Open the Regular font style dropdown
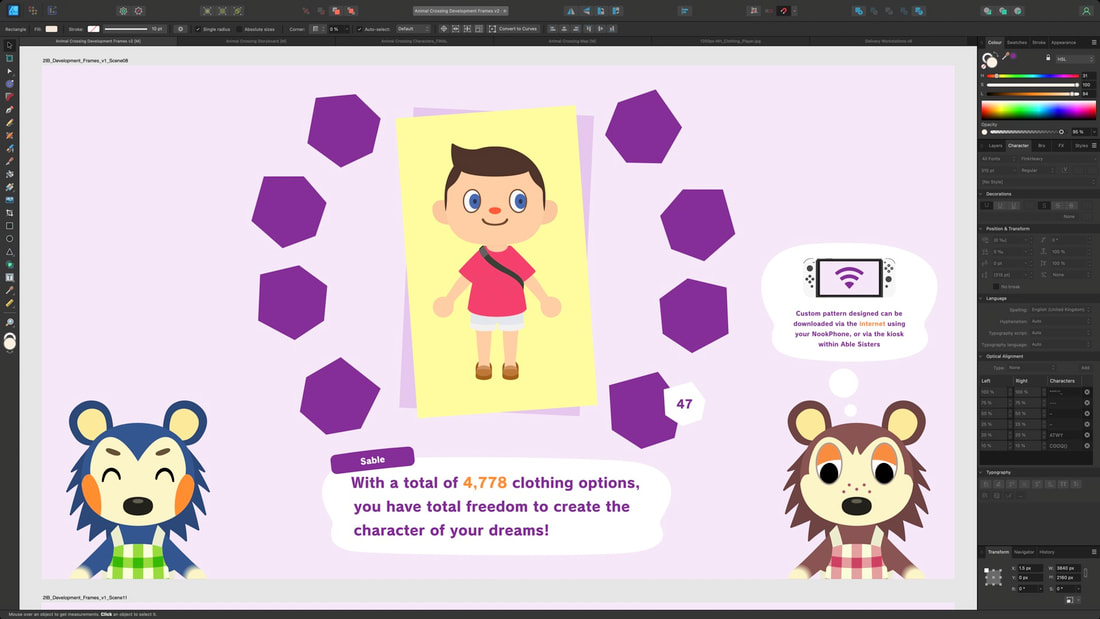Image resolution: width=1100 pixels, height=619 pixels. click(1037, 170)
